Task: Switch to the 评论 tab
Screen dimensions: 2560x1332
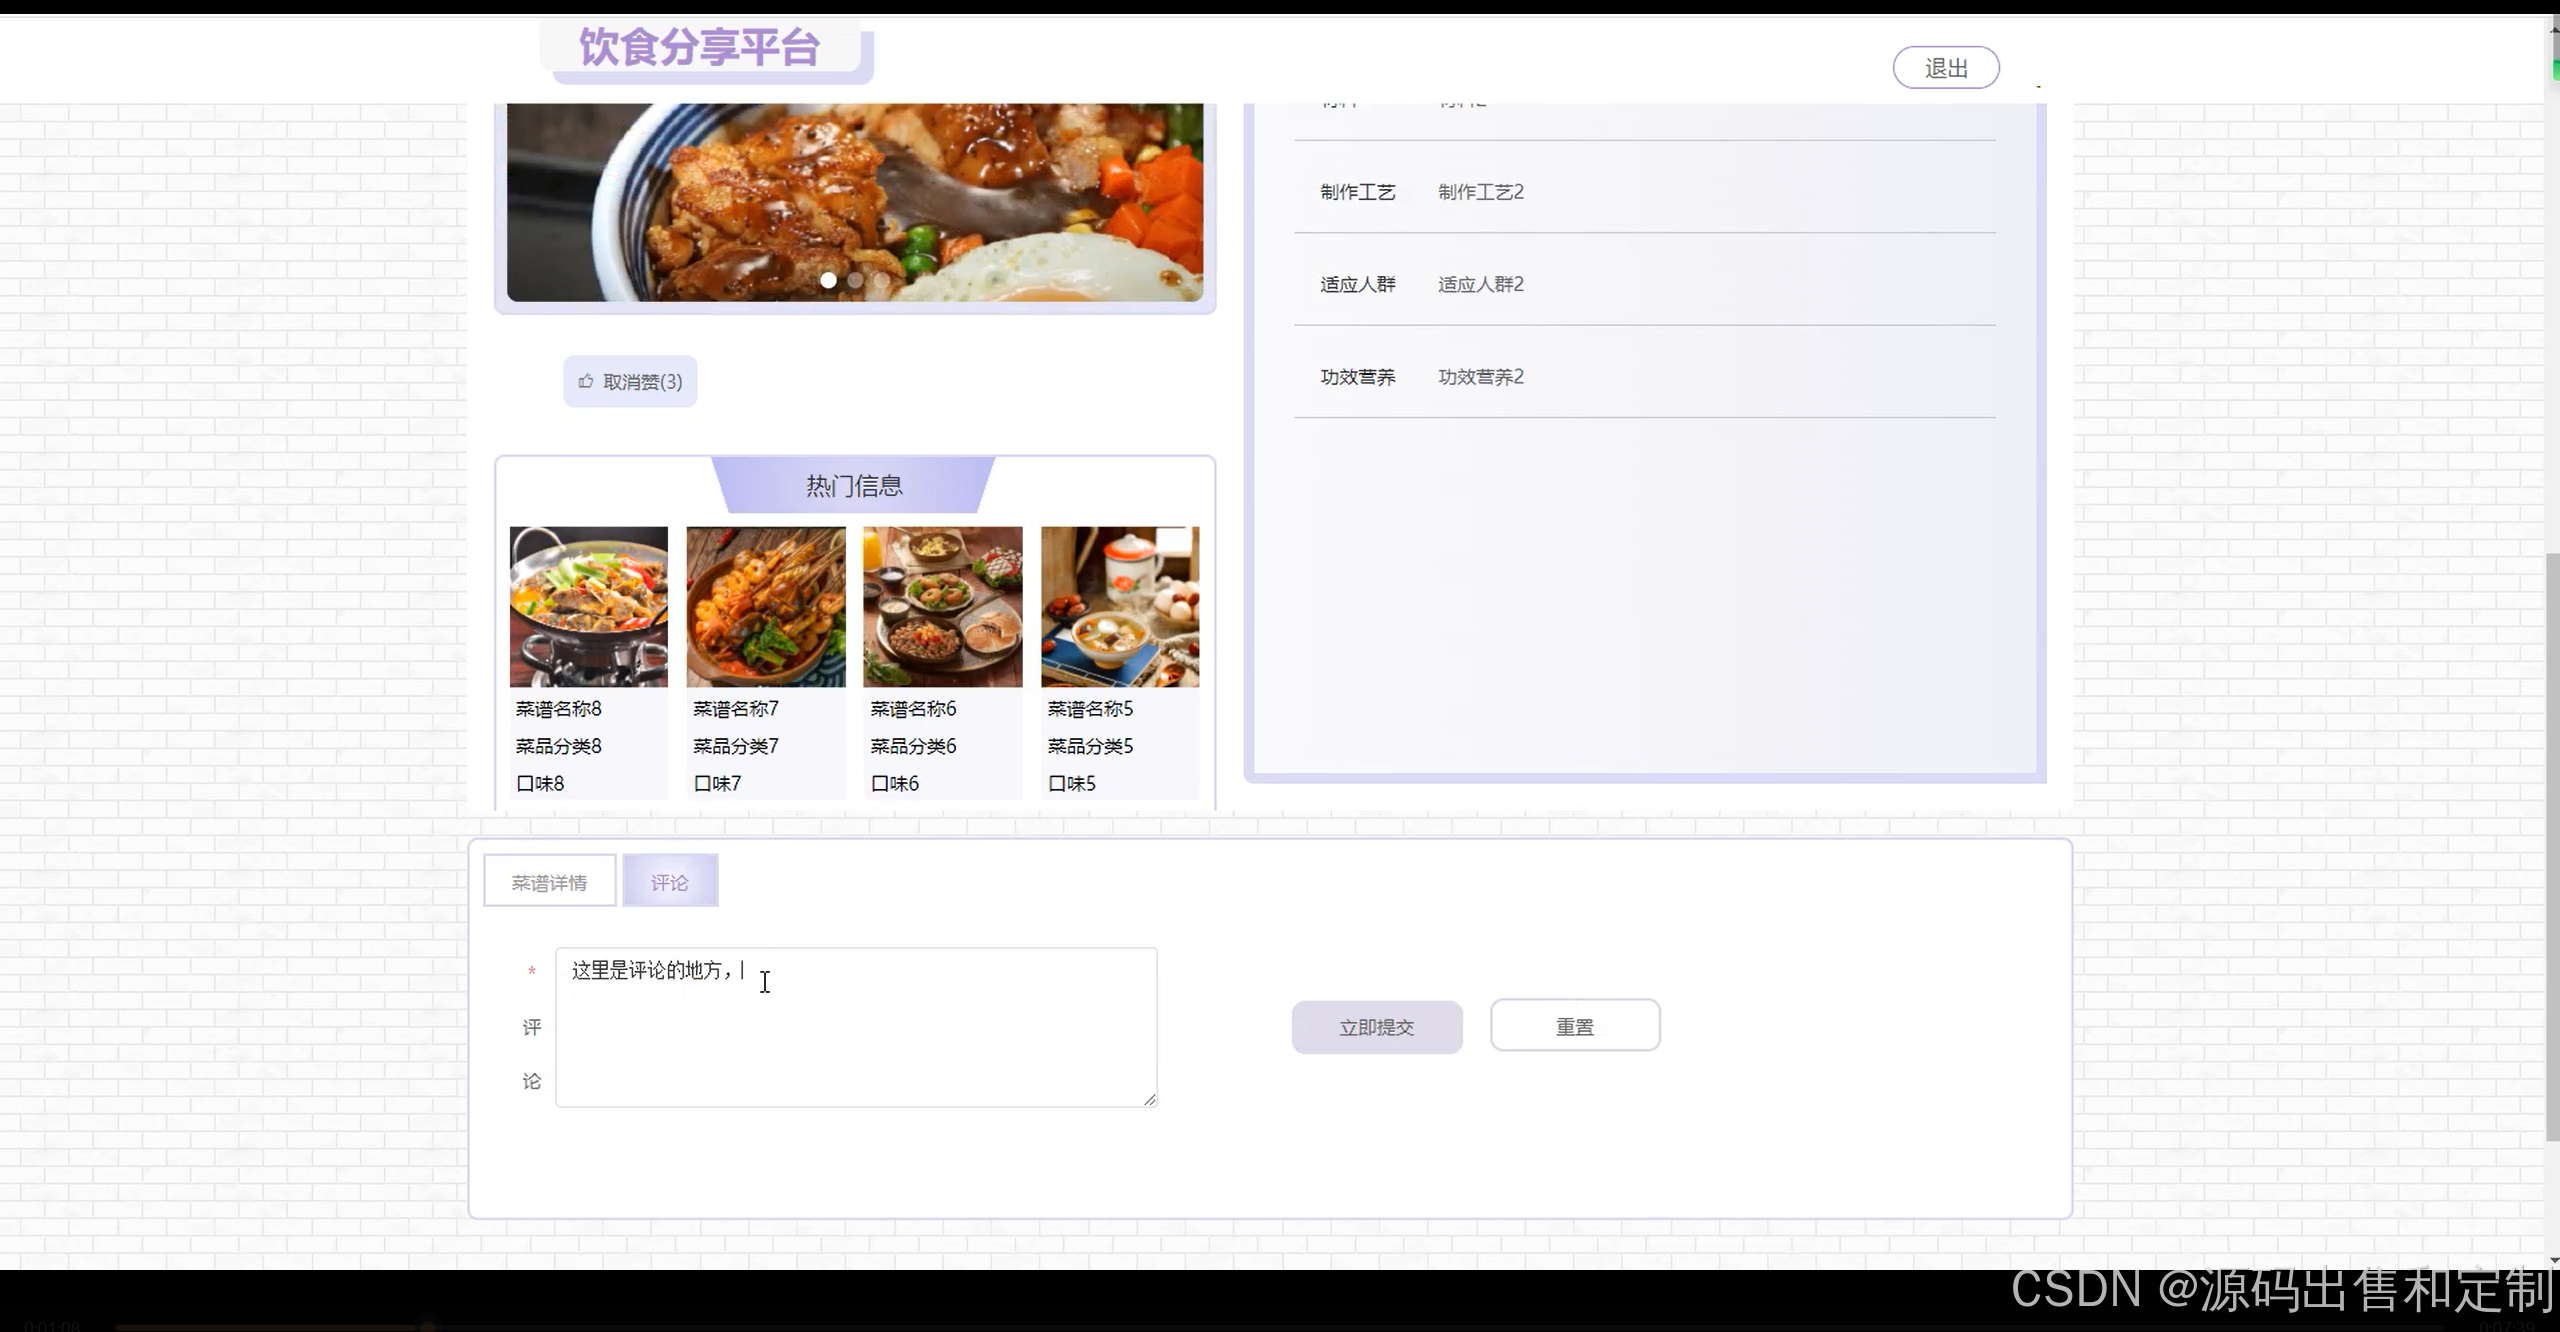Action: pos(670,881)
